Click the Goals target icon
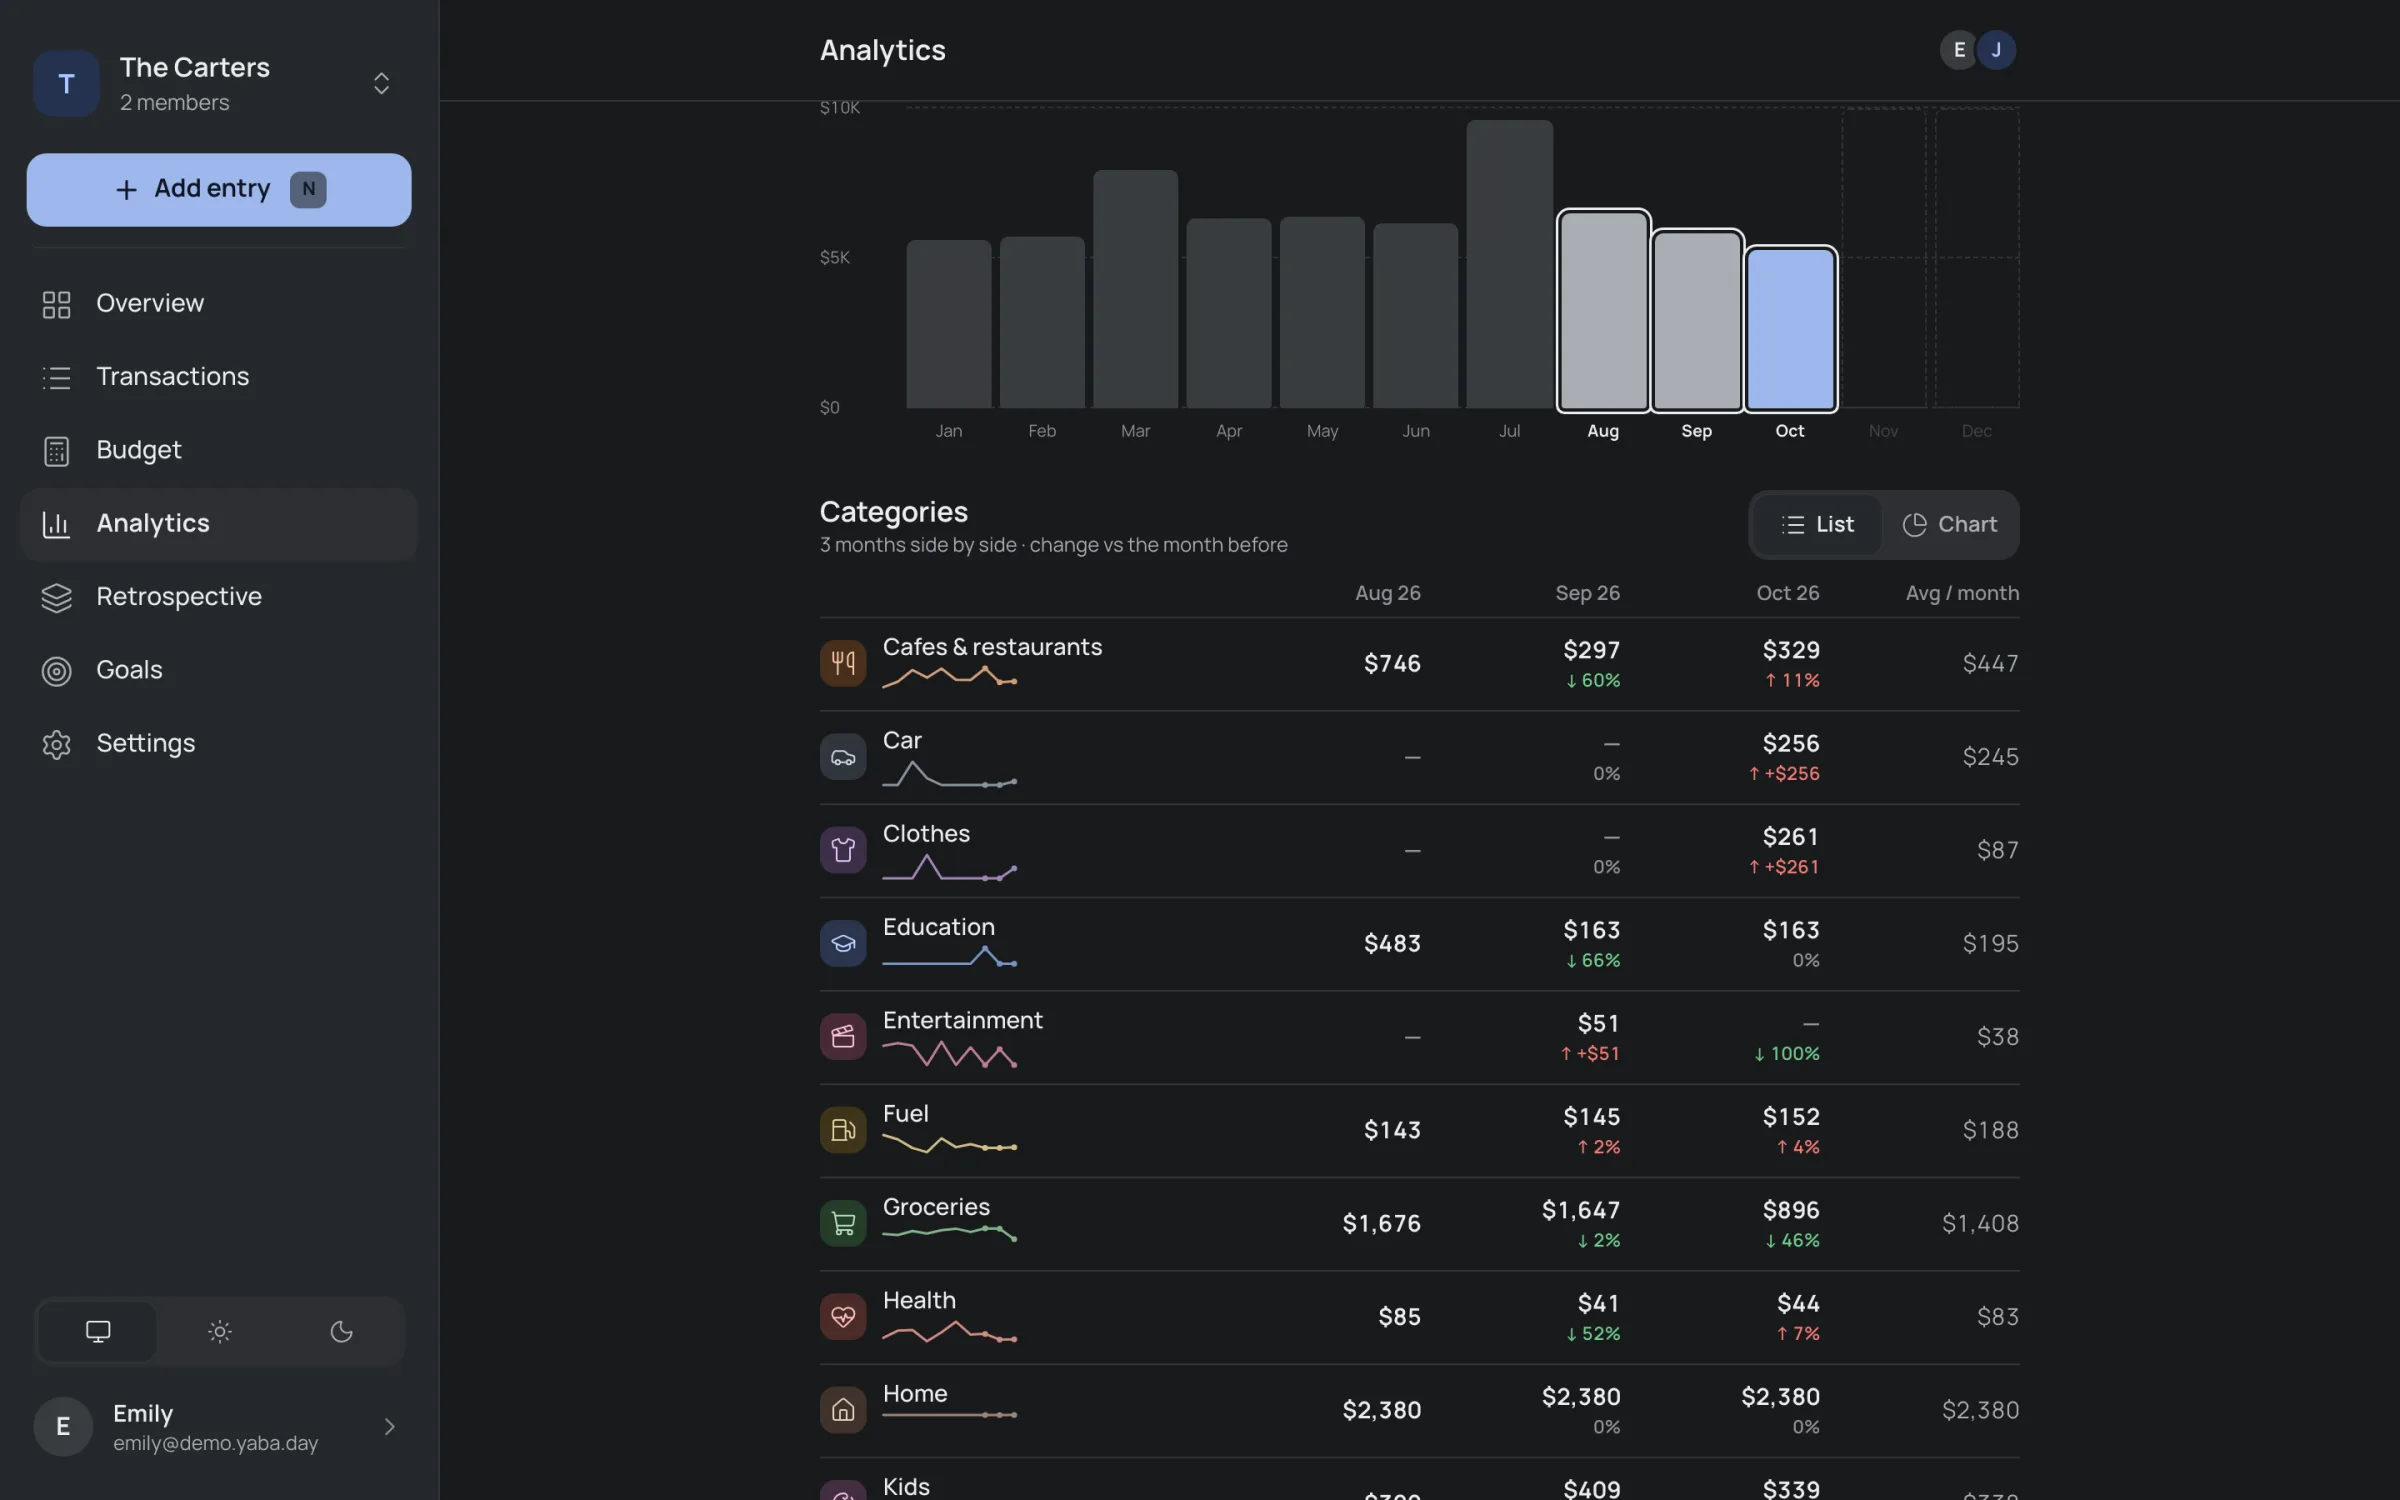Image resolution: width=2400 pixels, height=1500 pixels. tap(56, 671)
